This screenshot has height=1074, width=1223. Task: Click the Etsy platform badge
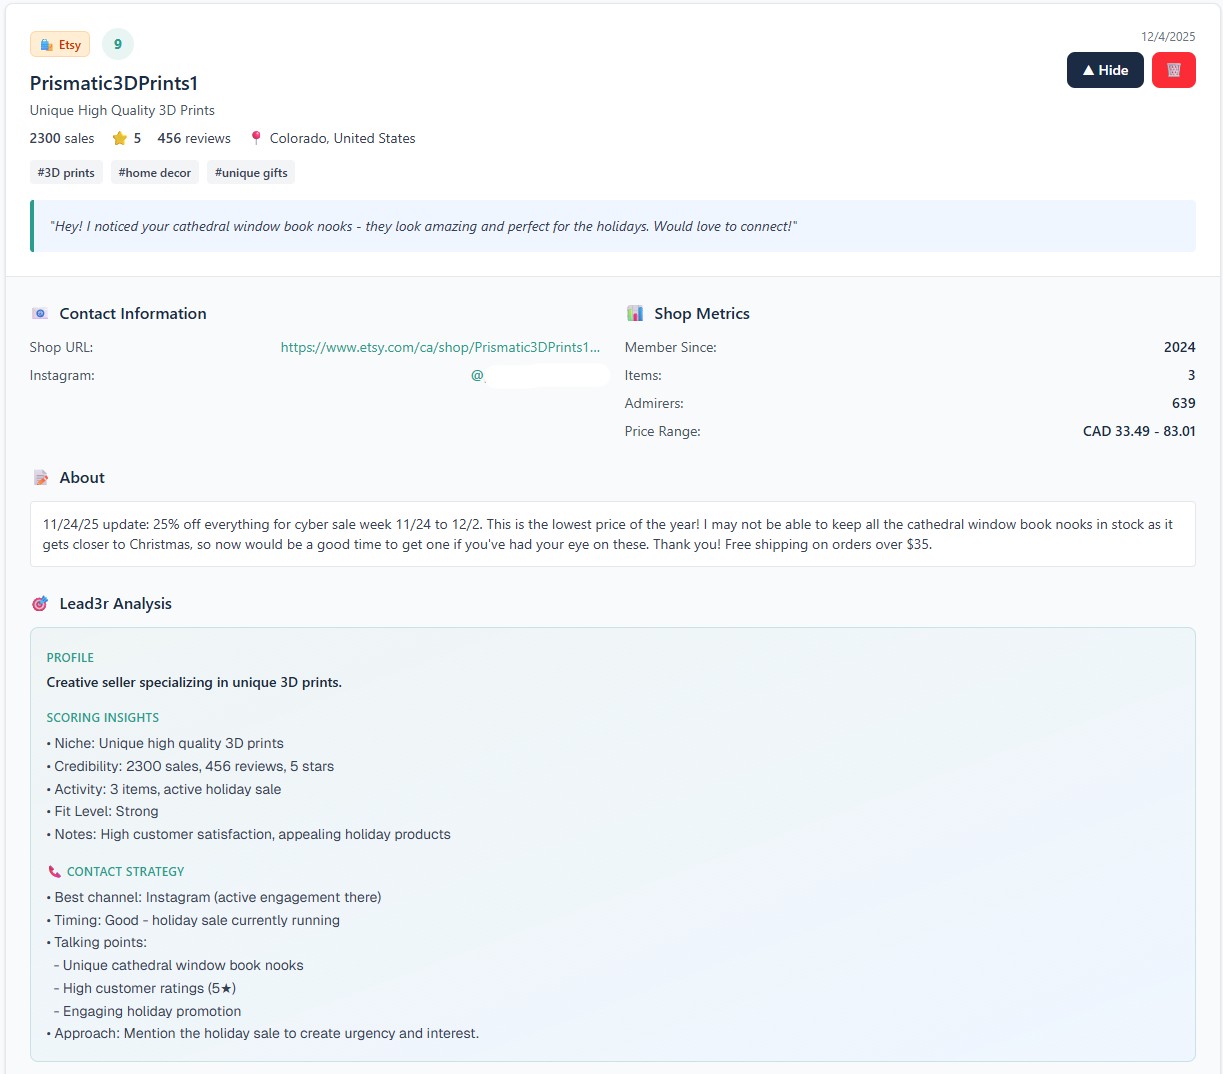(60, 44)
